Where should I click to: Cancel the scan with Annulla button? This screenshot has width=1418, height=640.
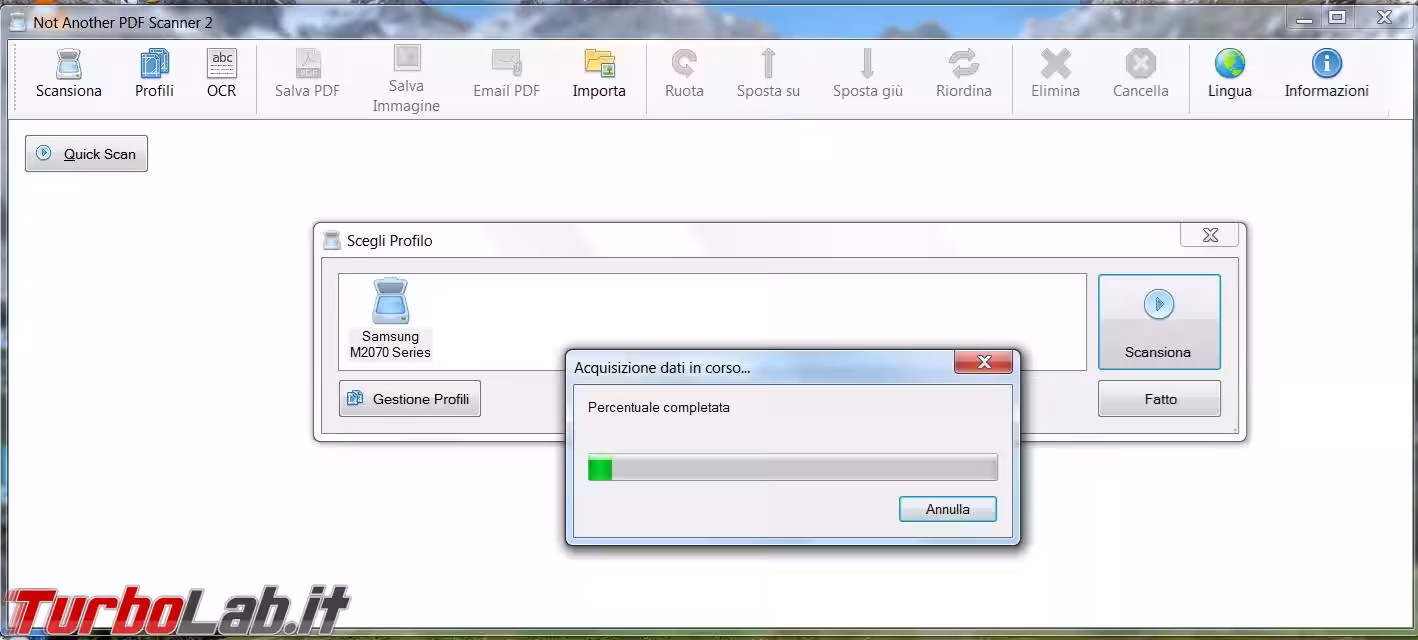point(947,509)
